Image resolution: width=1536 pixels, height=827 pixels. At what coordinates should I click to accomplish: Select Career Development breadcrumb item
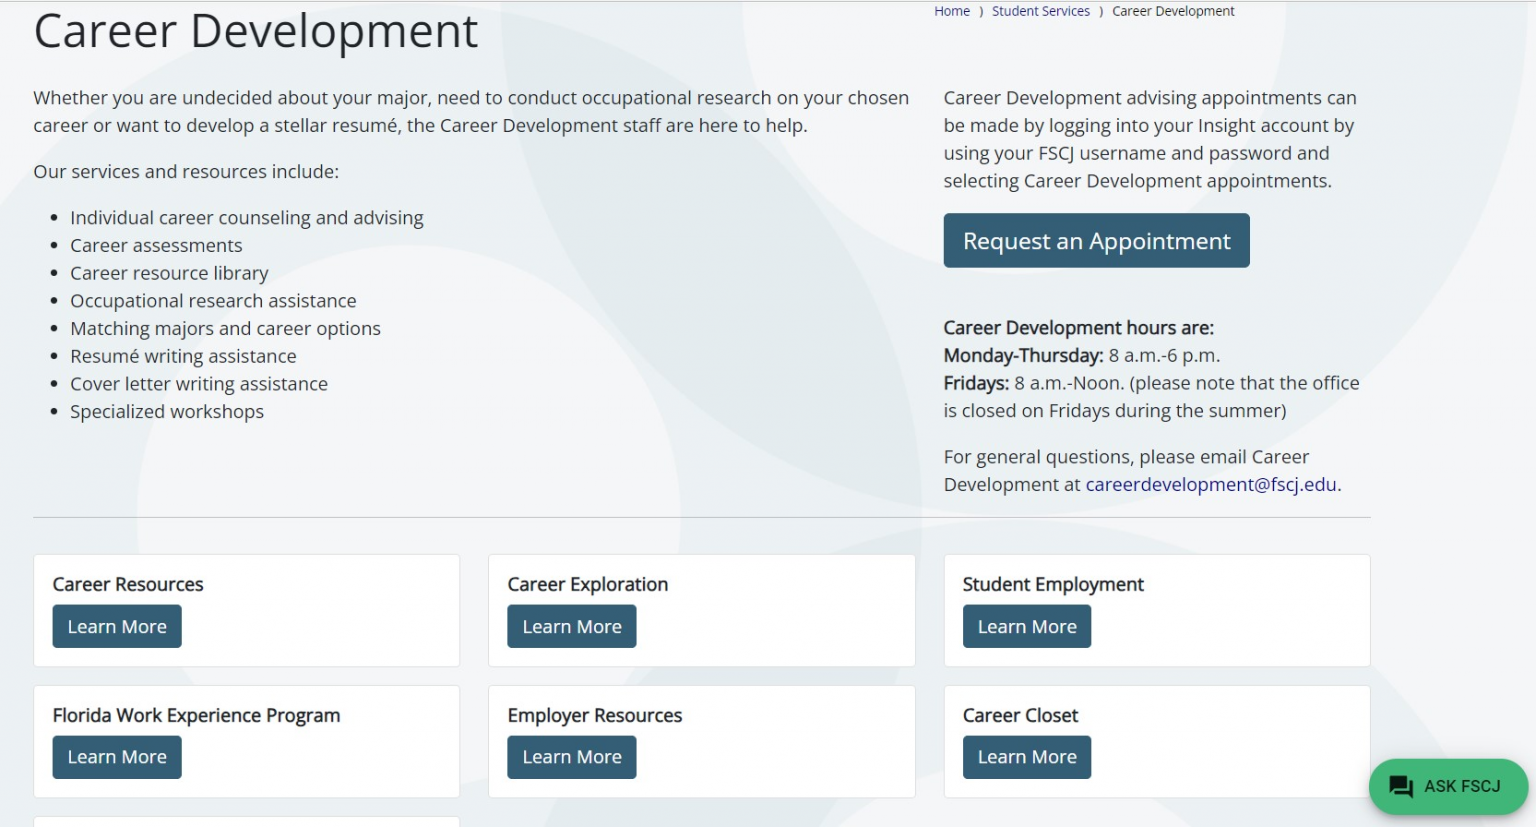point(1173,11)
